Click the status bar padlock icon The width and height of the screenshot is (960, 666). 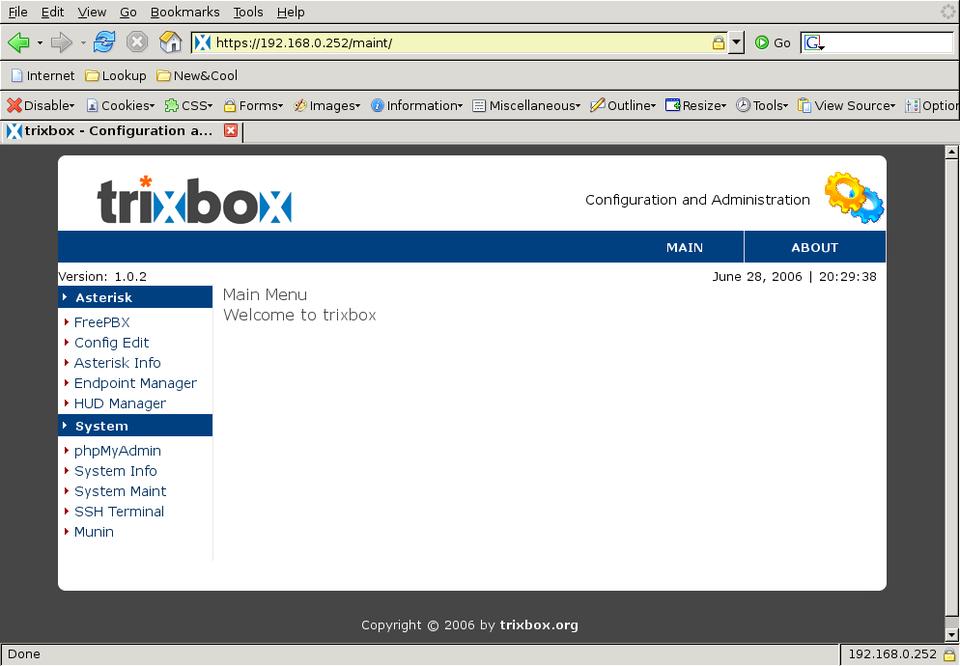(949, 654)
